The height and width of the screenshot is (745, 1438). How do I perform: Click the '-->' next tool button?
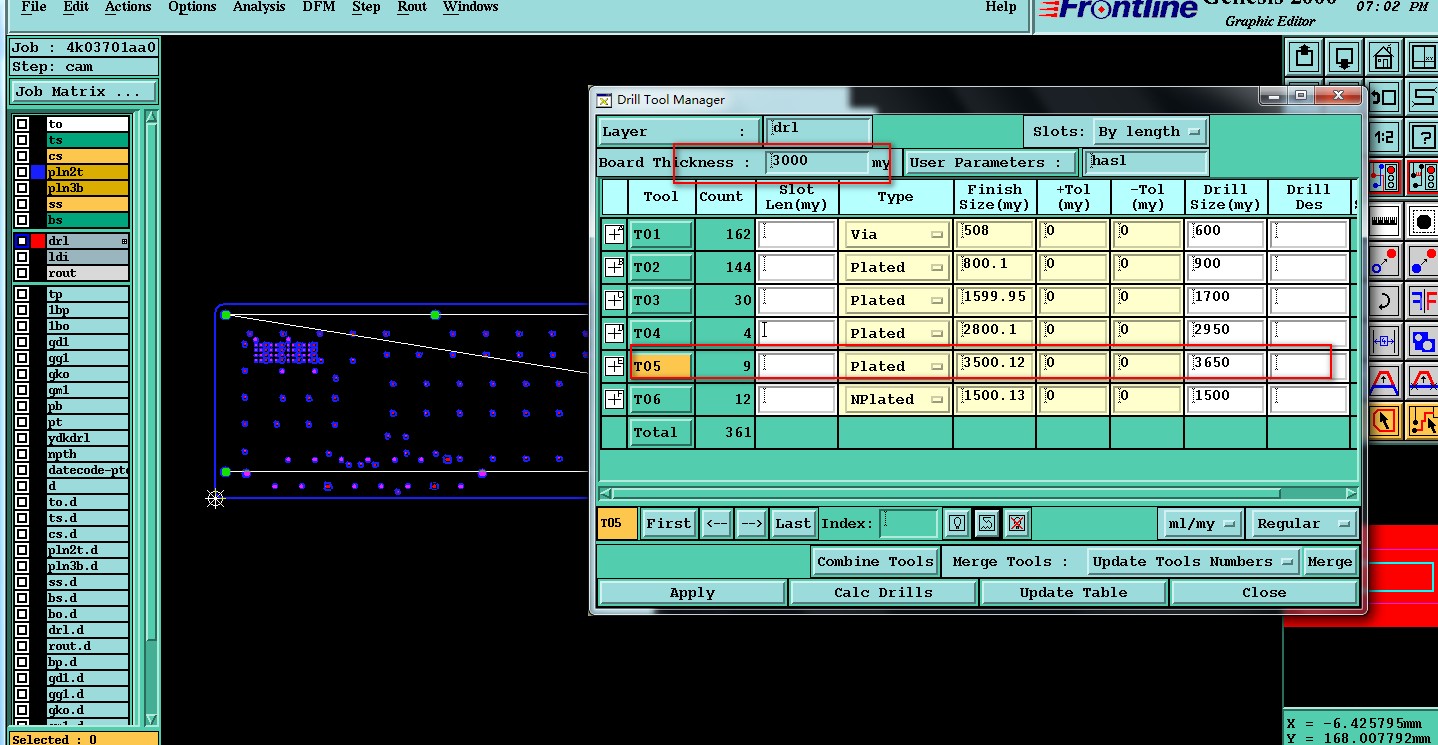[x=752, y=523]
